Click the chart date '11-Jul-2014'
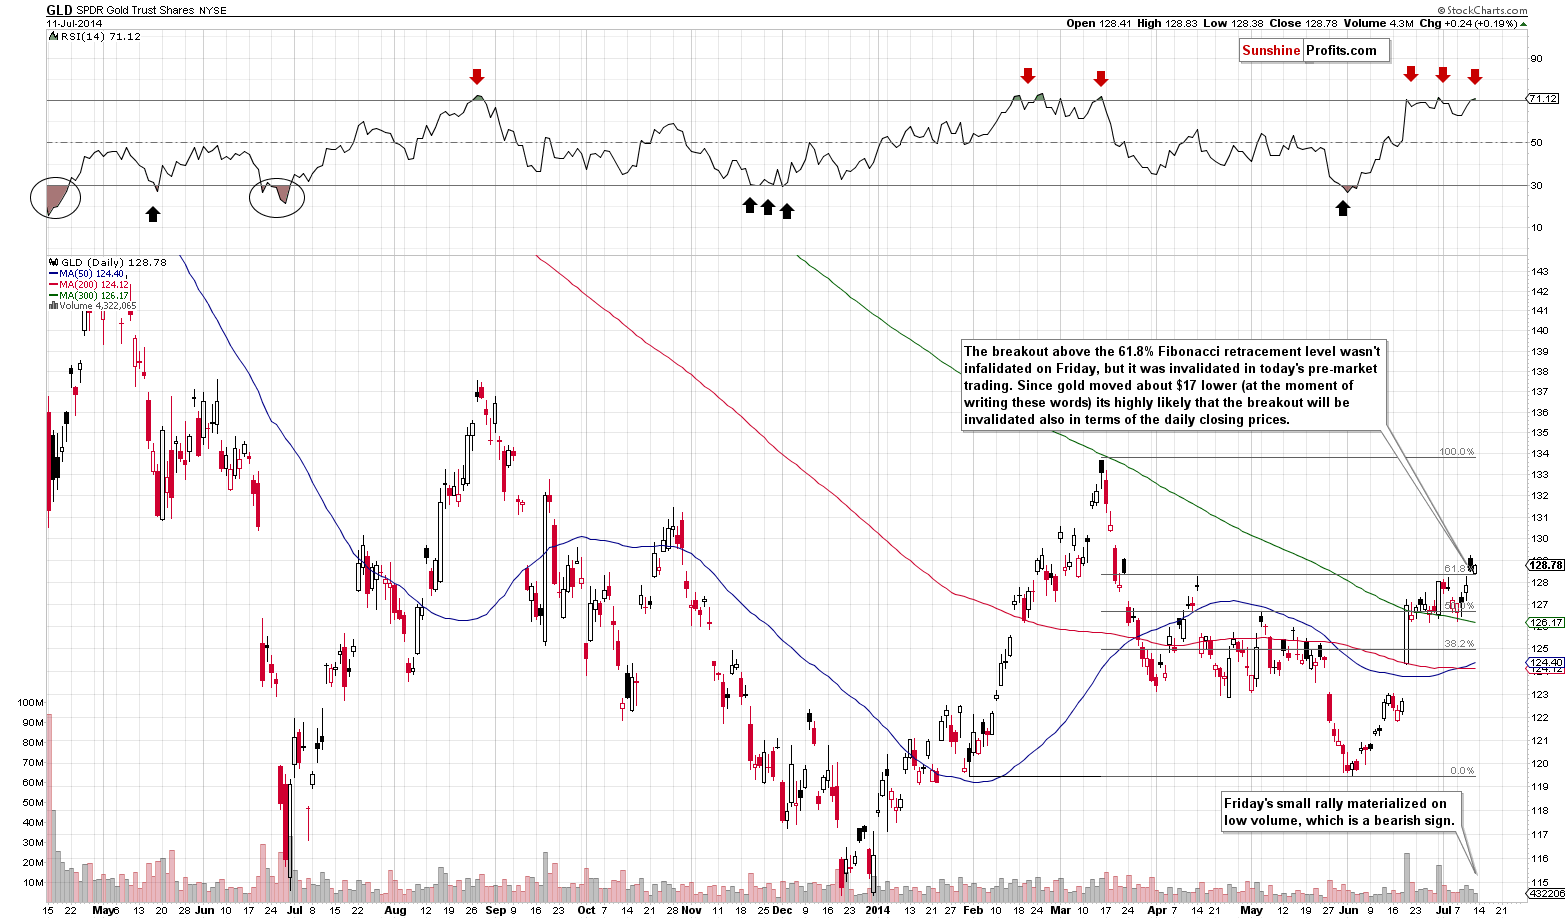 pos(72,24)
